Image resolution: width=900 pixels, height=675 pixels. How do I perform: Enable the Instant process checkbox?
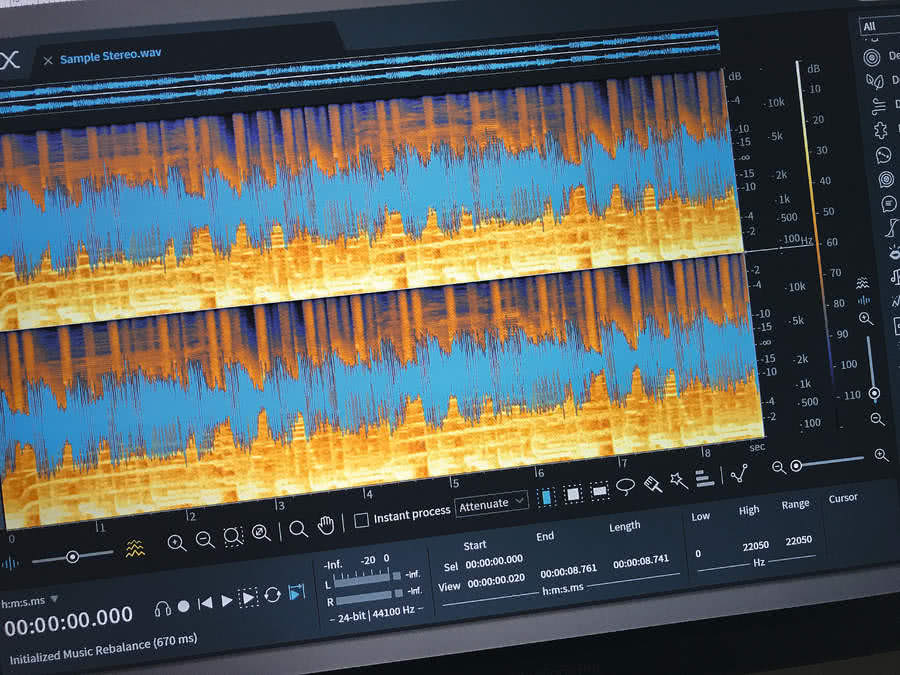click(x=361, y=521)
